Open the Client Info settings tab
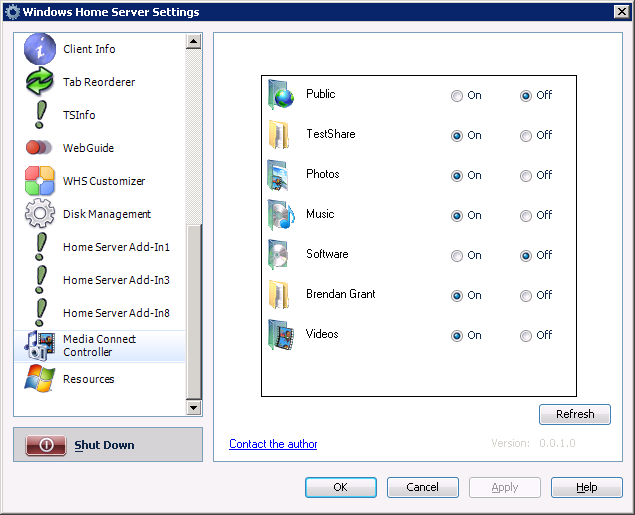Screen dimensions: 635x515 click(100, 49)
